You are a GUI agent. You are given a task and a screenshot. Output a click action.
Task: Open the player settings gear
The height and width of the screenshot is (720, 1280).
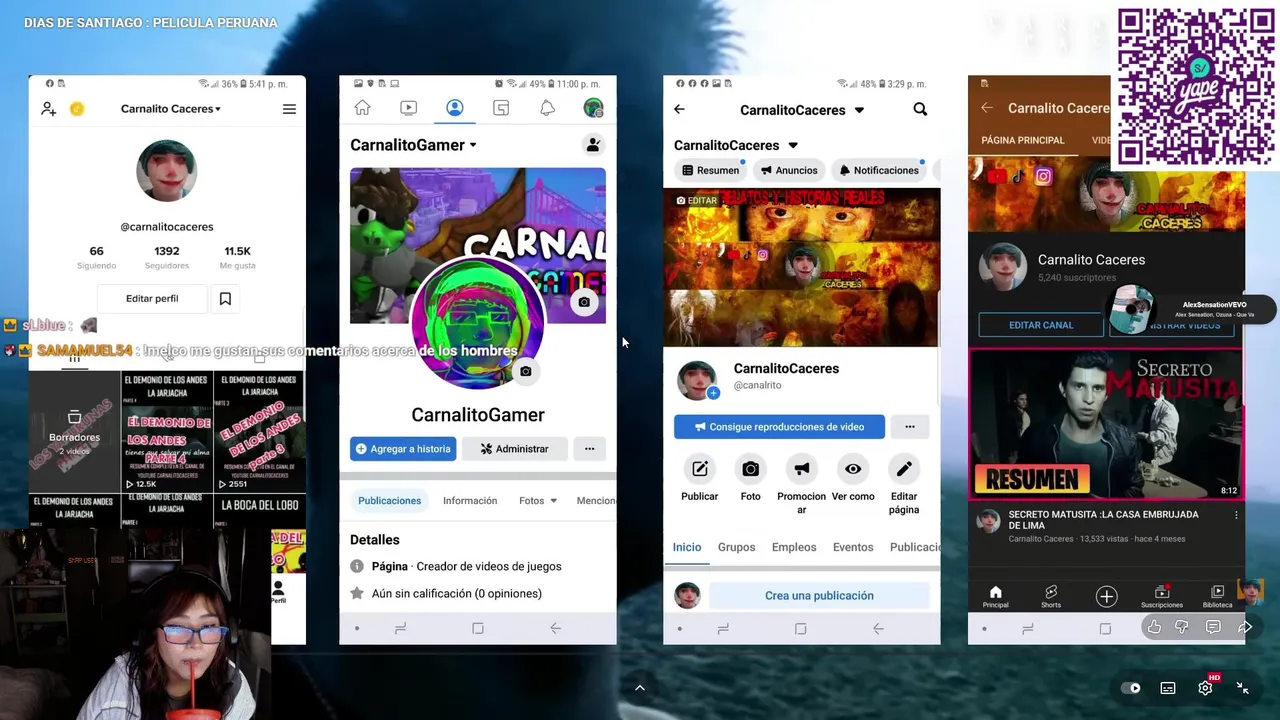pyautogui.click(x=1206, y=688)
